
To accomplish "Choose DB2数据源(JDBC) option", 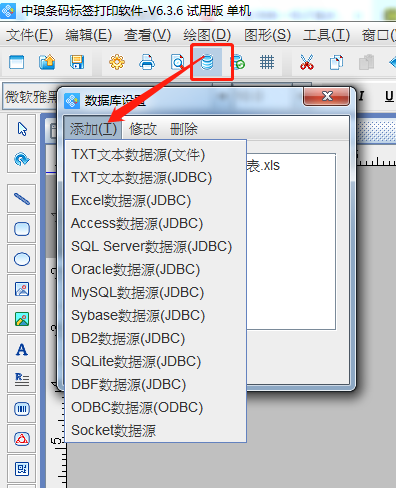I will coord(156,339).
